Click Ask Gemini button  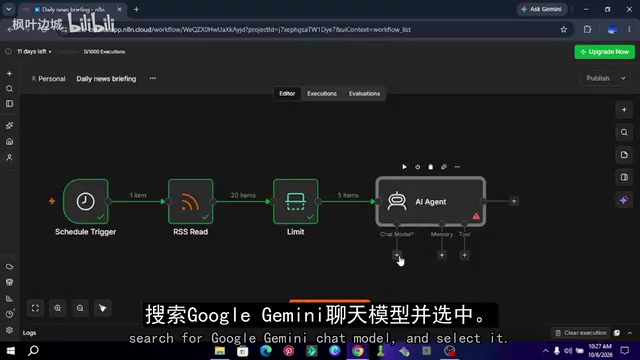point(542,9)
